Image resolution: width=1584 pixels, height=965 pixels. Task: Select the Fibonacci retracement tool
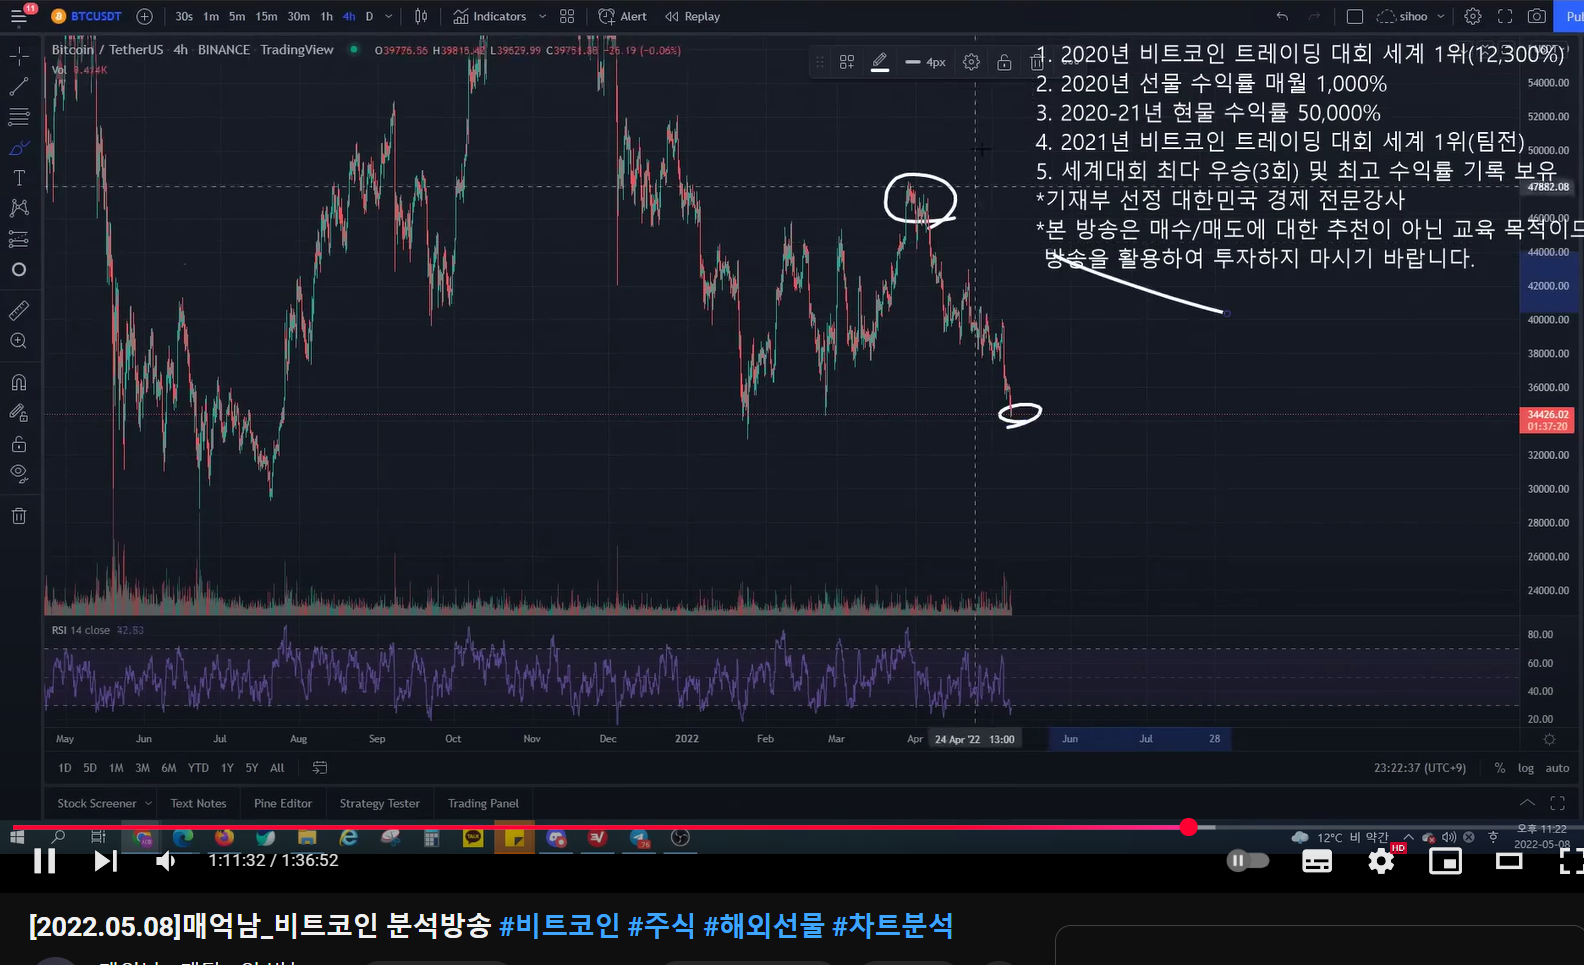[19, 117]
